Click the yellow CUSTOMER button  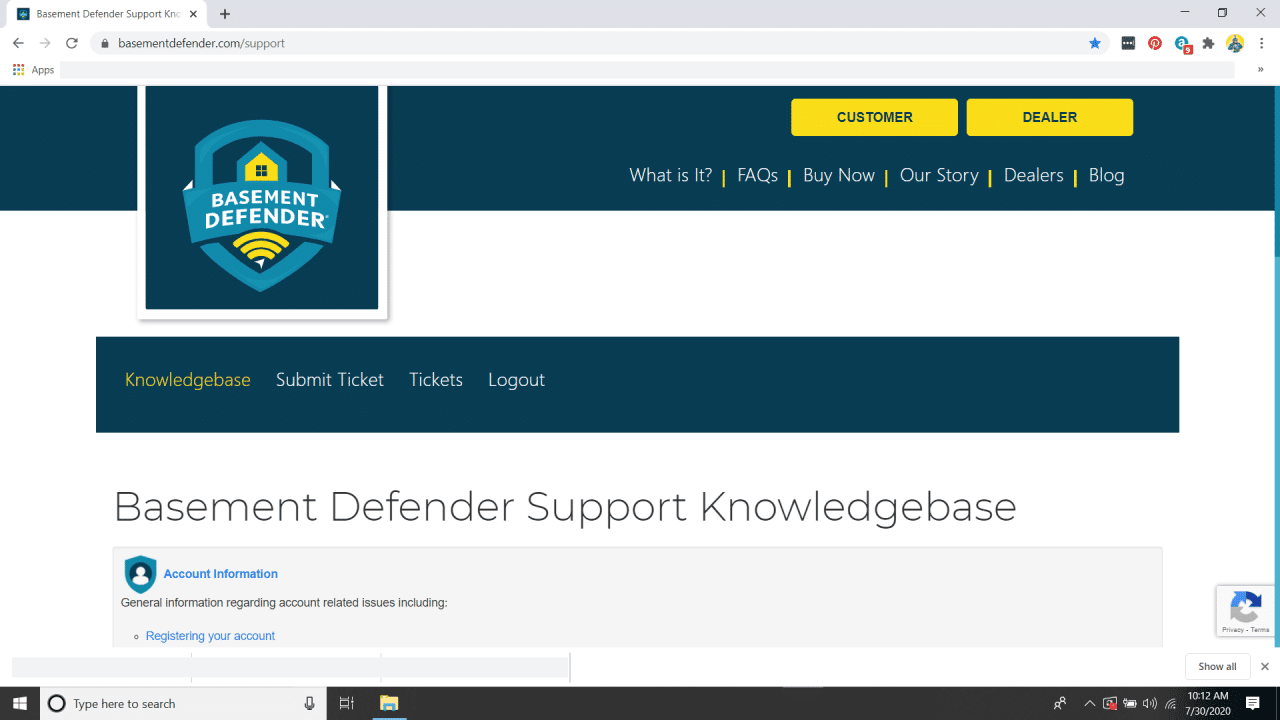[x=874, y=117]
